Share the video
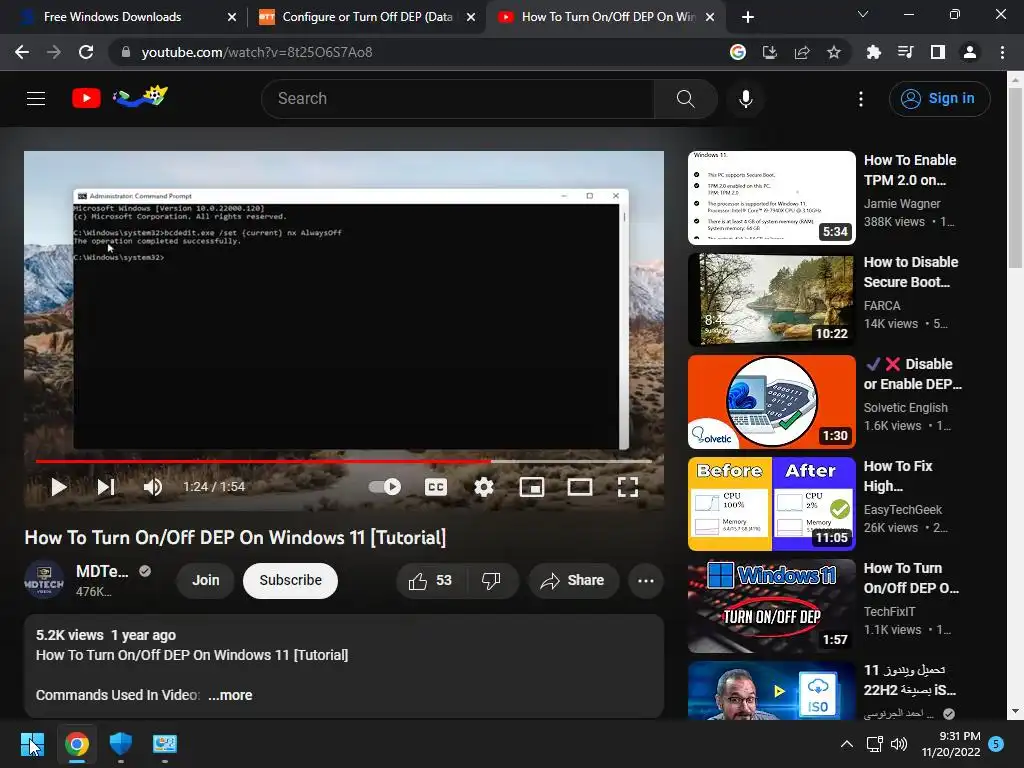 (x=573, y=581)
